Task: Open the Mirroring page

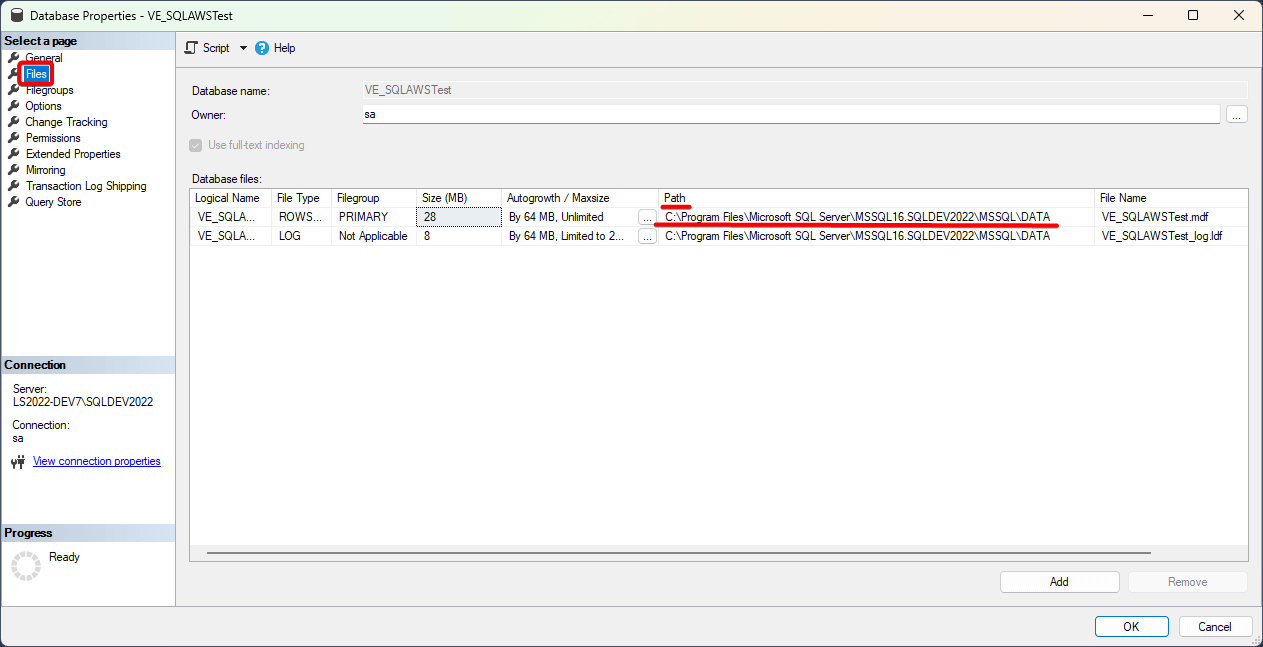Action: pyautogui.click(x=46, y=170)
